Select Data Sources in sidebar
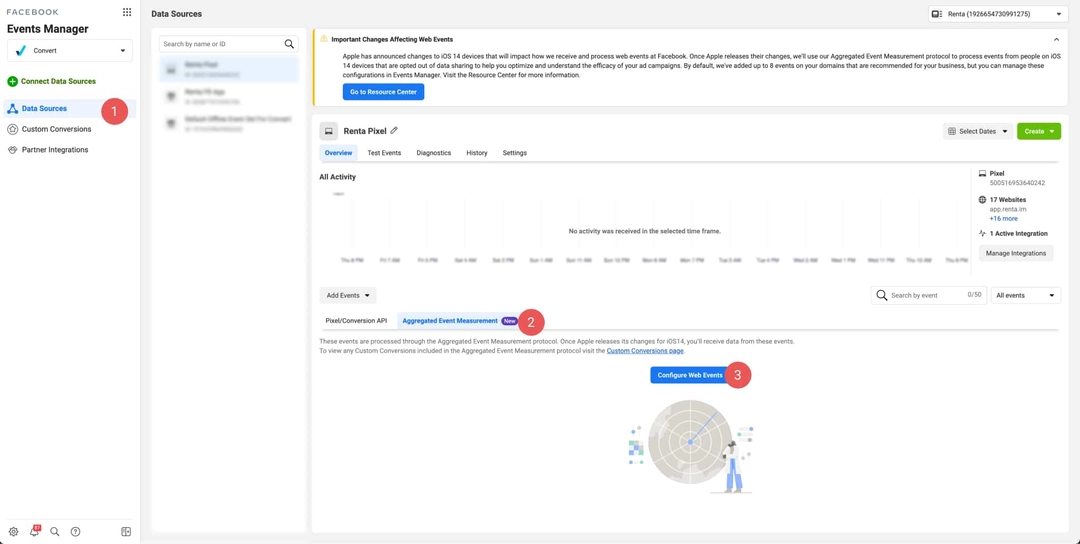Viewport: 1080px width, 544px height. click(70, 108)
